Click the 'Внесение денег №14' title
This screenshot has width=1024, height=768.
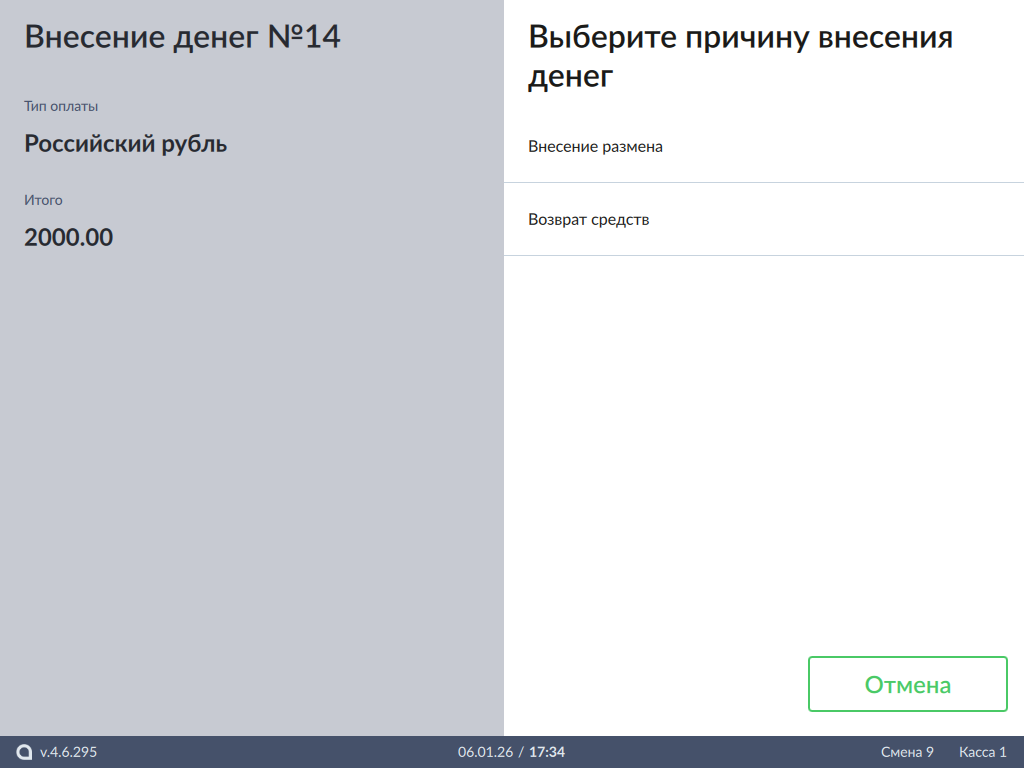coord(182,37)
